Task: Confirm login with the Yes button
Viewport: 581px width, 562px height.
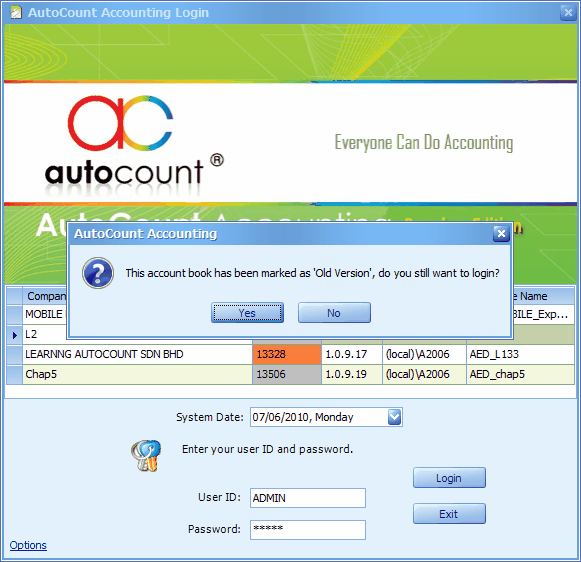Action: tap(247, 313)
